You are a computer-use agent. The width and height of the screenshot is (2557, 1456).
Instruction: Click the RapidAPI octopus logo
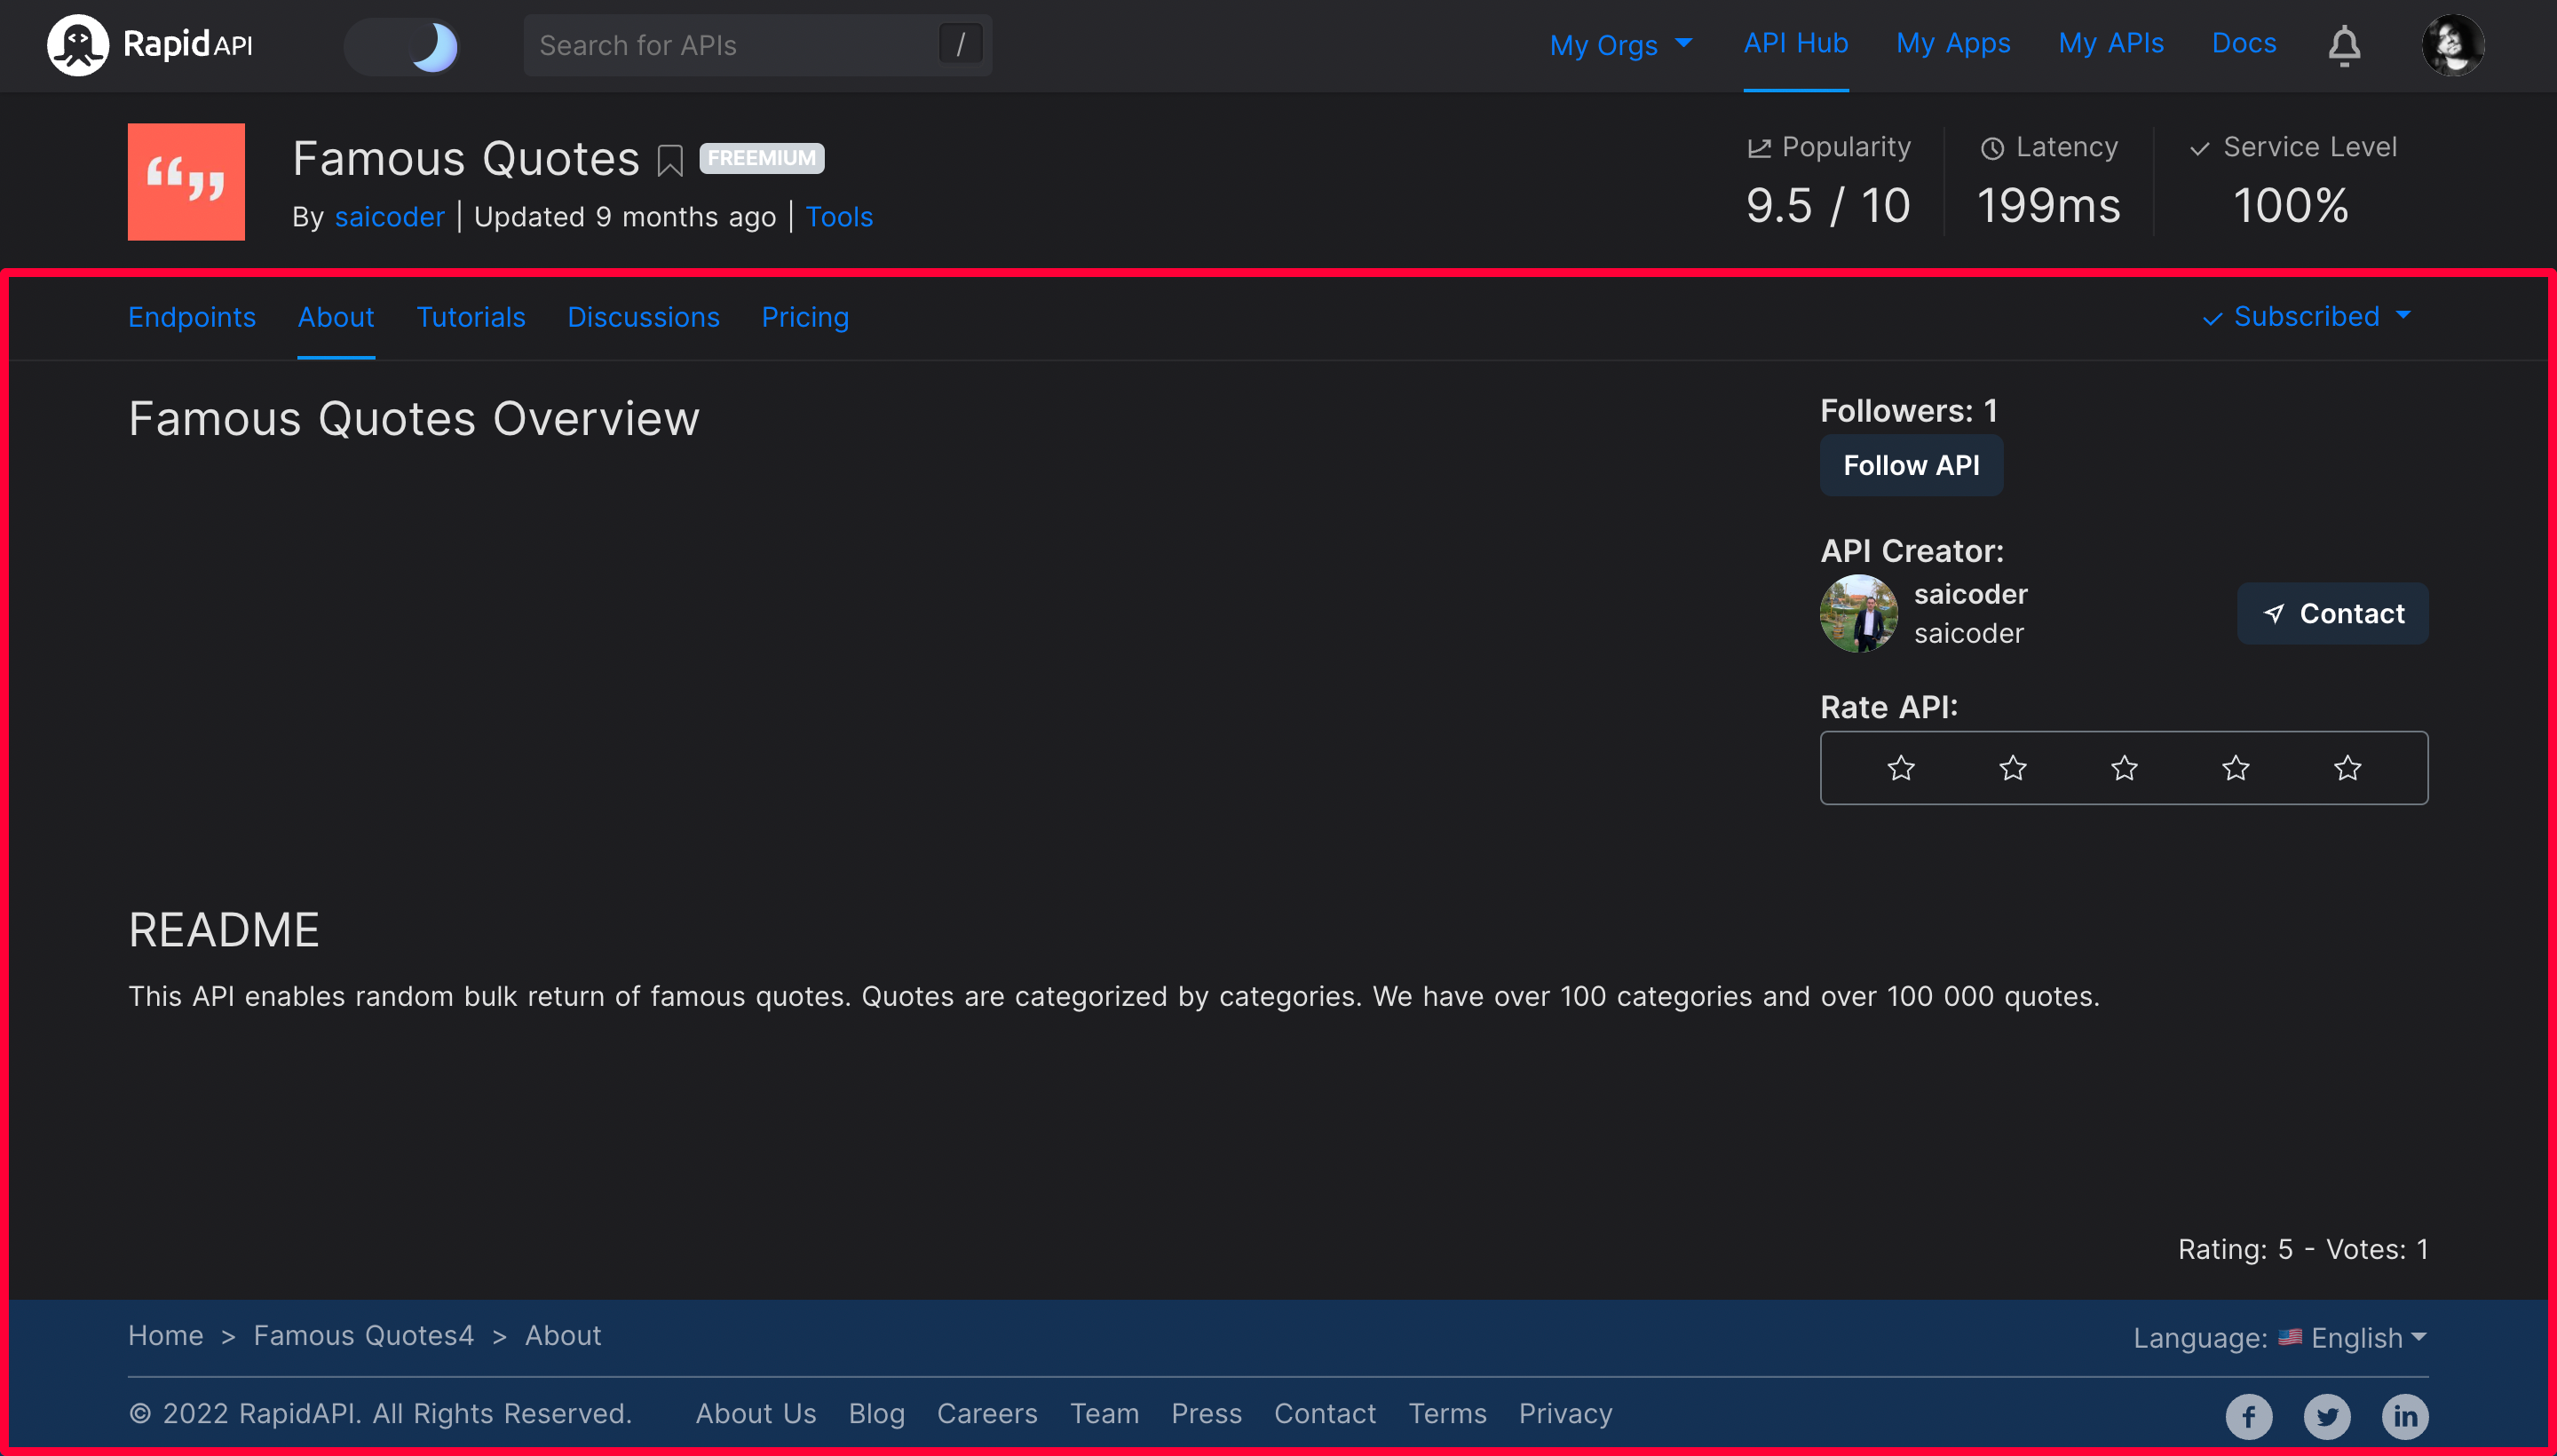[77, 45]
